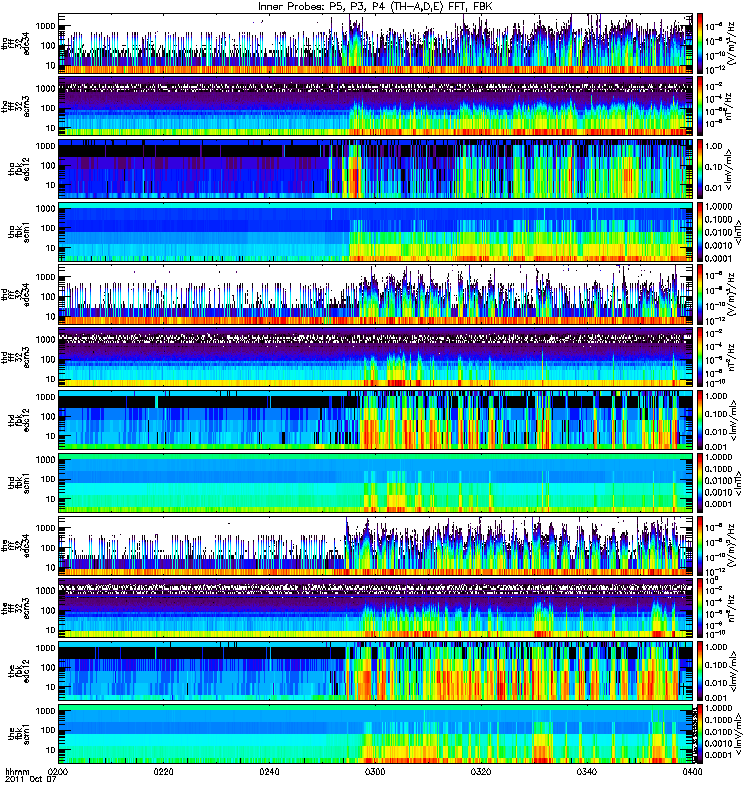This screenshot has height=800, width=750.
Task: Click the color bar beside the fbk edc12 panel
Action: tap(700, 671)
